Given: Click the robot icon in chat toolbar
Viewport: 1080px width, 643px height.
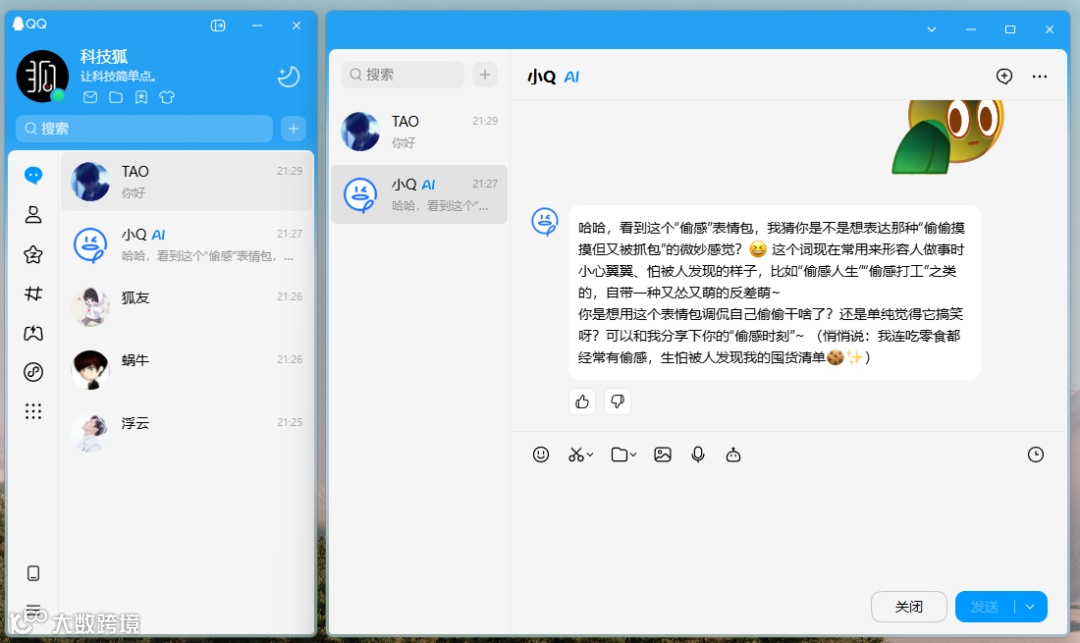Looking at the screenshot, I should point(733,454).
